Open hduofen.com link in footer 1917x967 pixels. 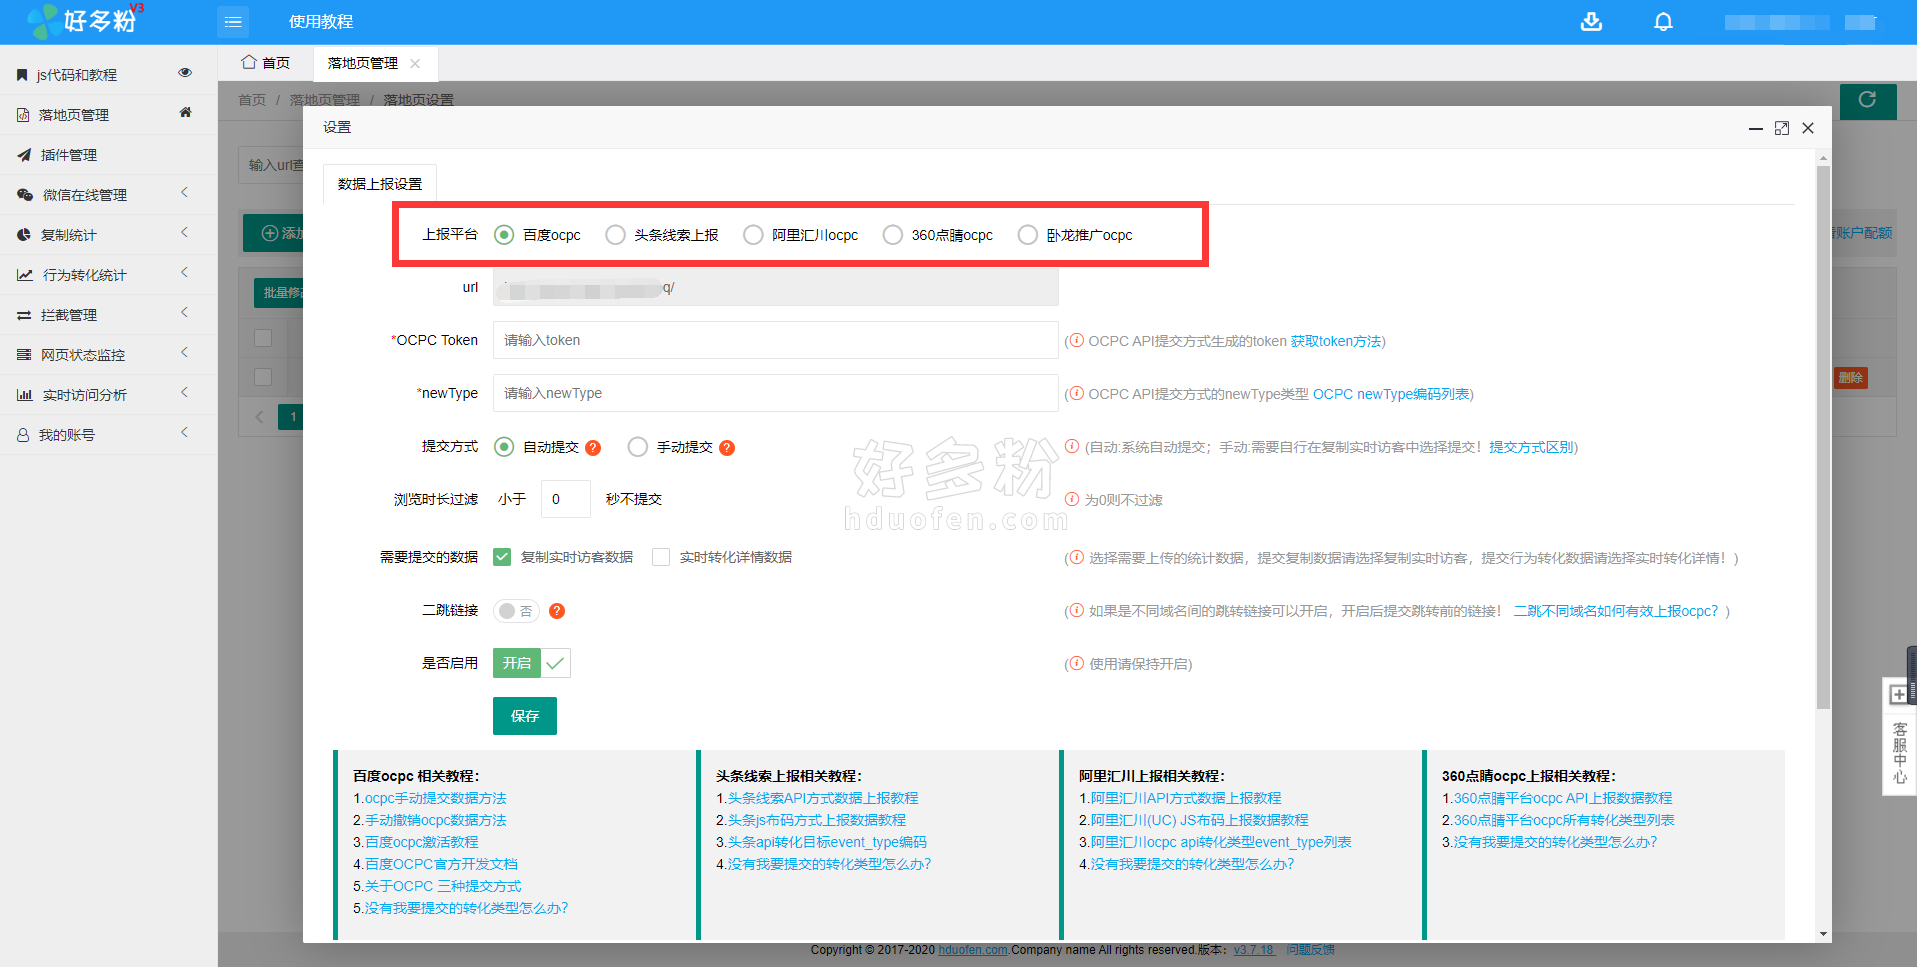pyautogui.click(x=972, y=950)
